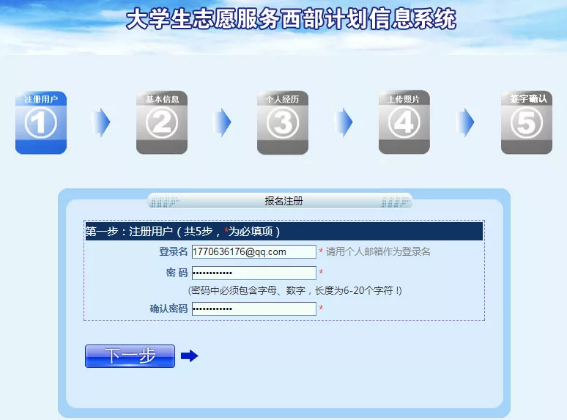Viewport: 567px width, 420px height.
Task: Click arrow between steps 3 and 4
Action: pyautogui.click(x=344, y=122)
